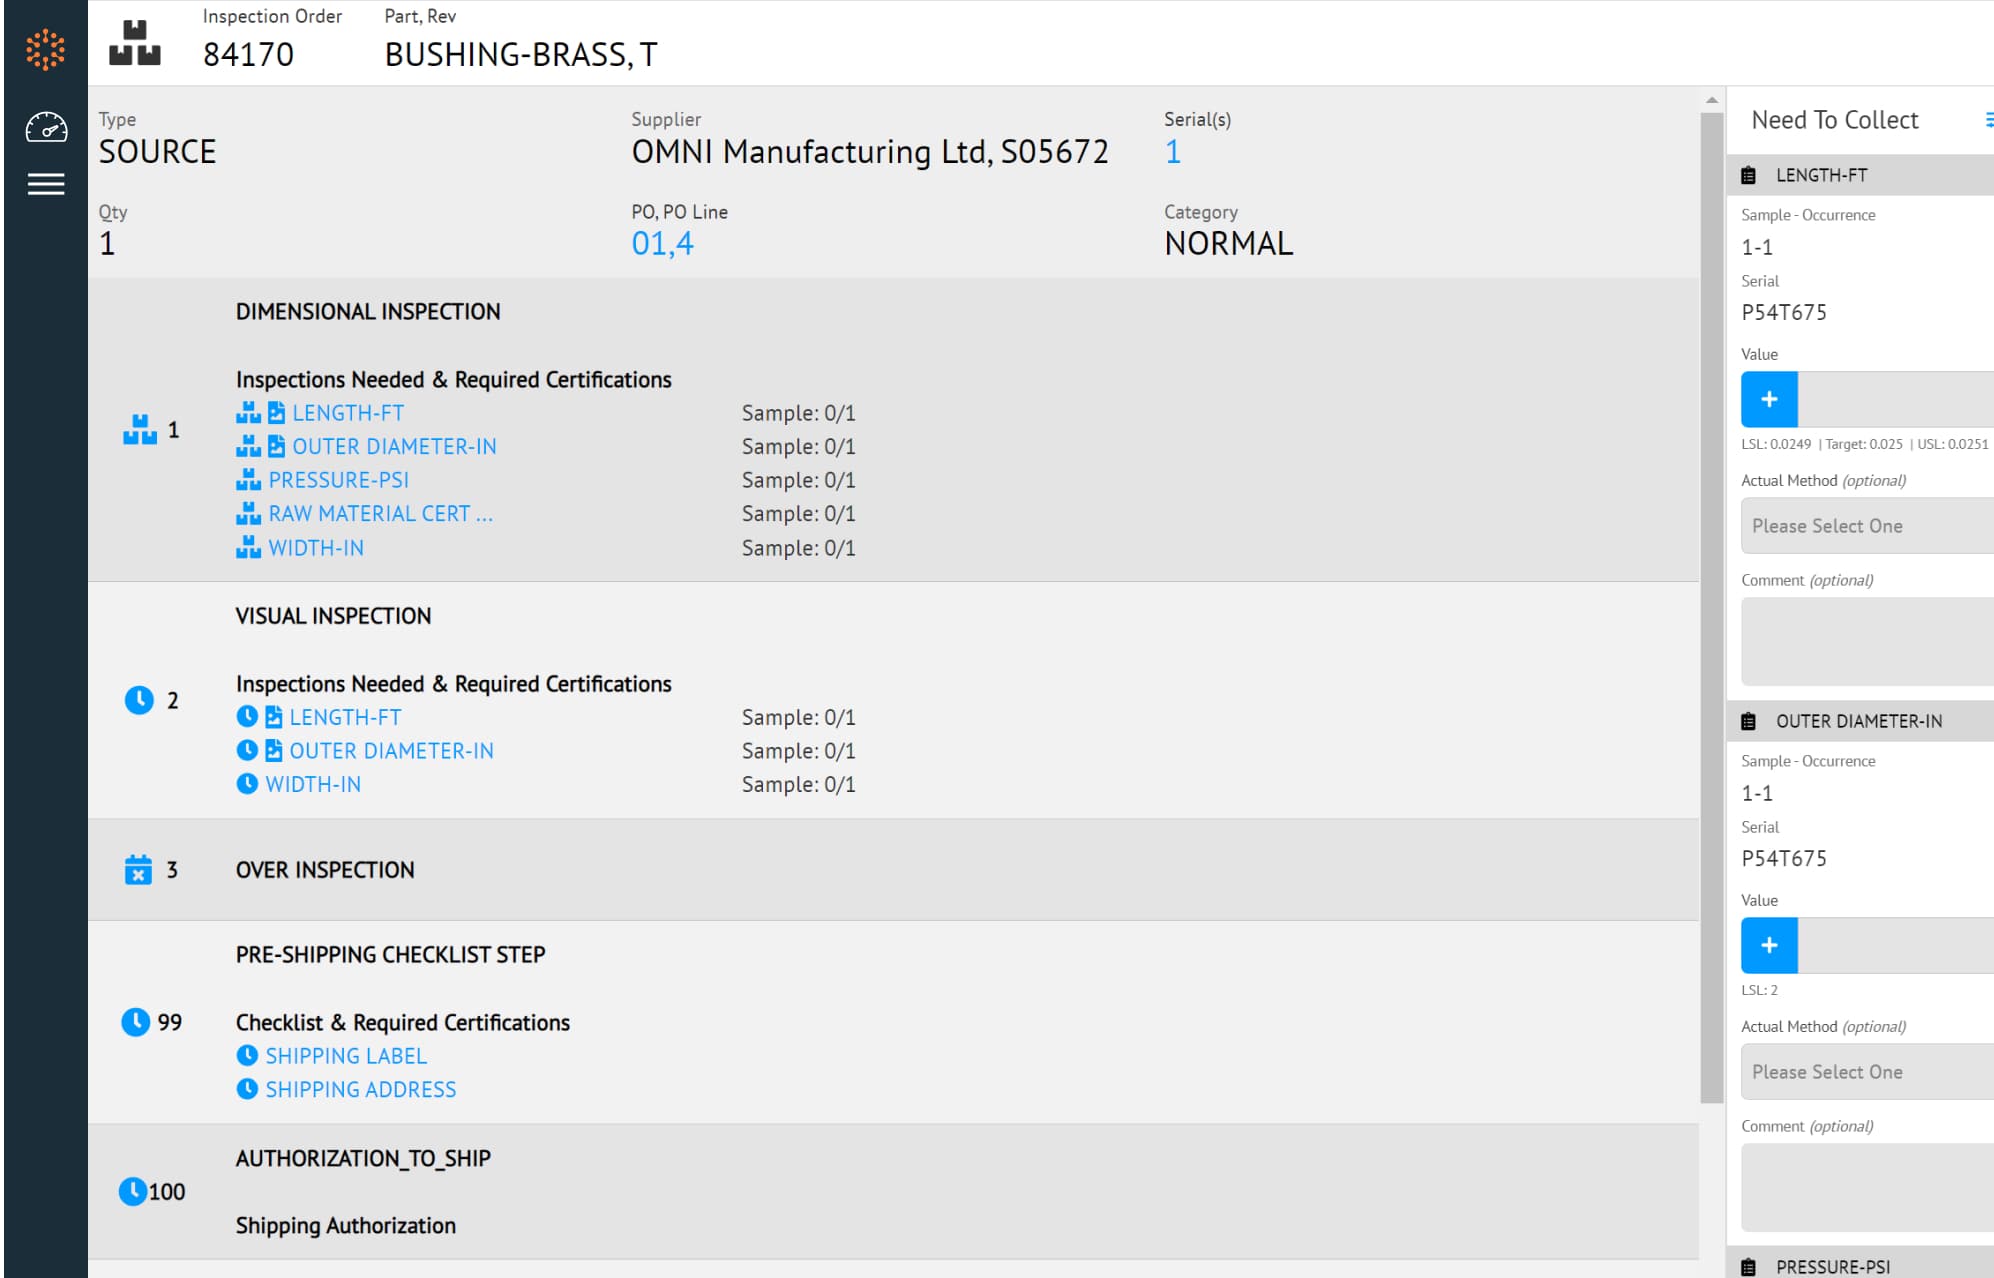Click the calendar icon for Over Inspection step
This screenshot has width=1994, height=1278.
[x=138, y=869]
